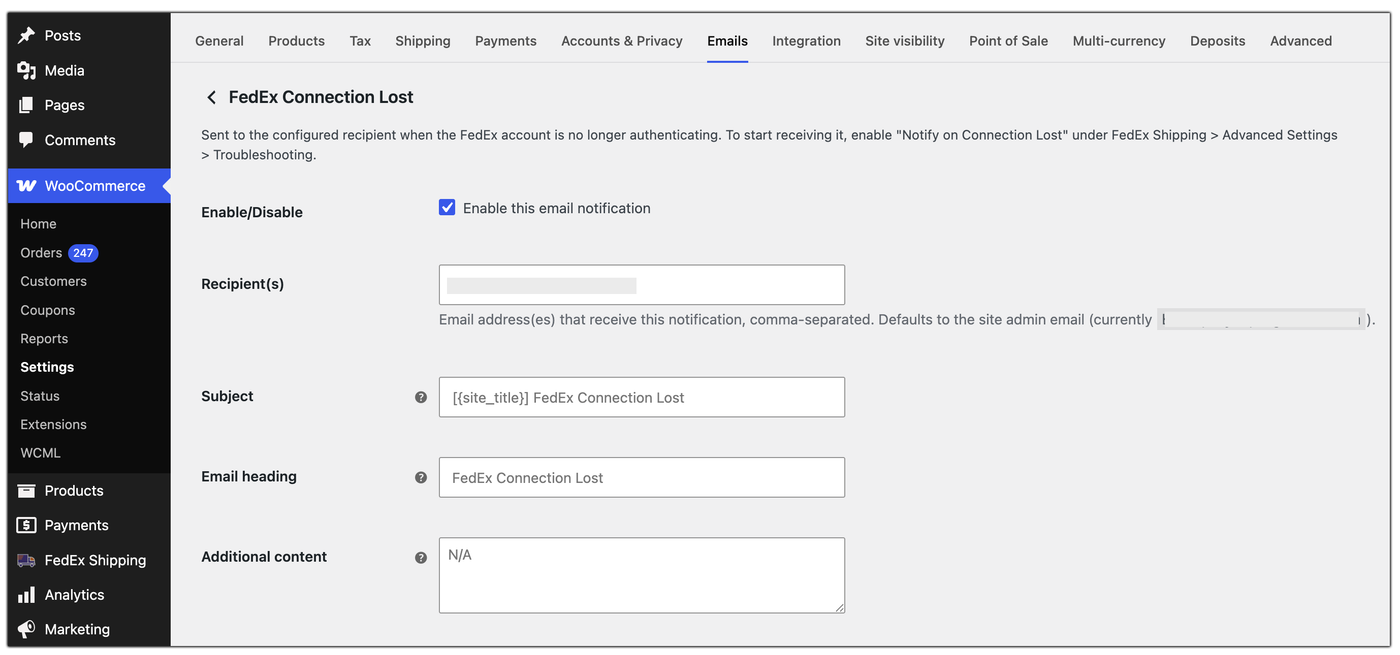Click the Additional content textarea

click(x=642, y=575)
